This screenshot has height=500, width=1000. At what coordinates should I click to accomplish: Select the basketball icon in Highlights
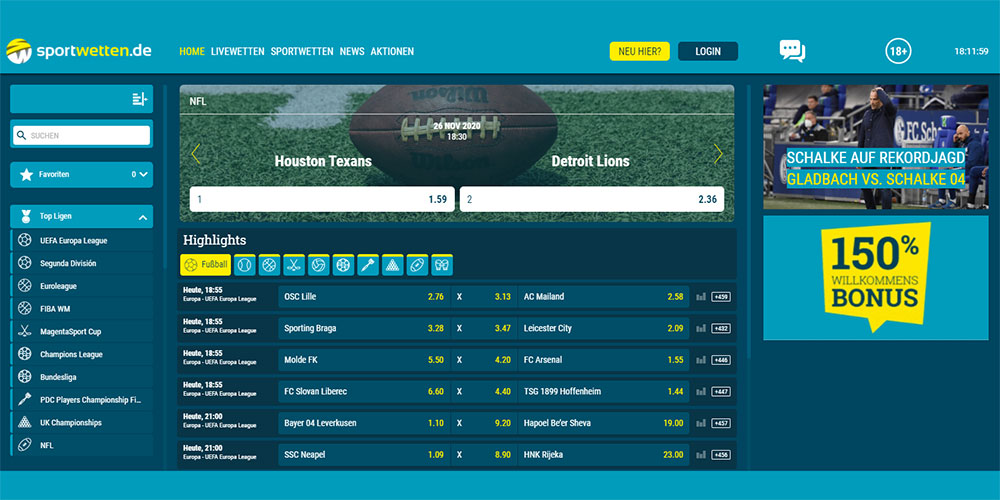point(269,265)
